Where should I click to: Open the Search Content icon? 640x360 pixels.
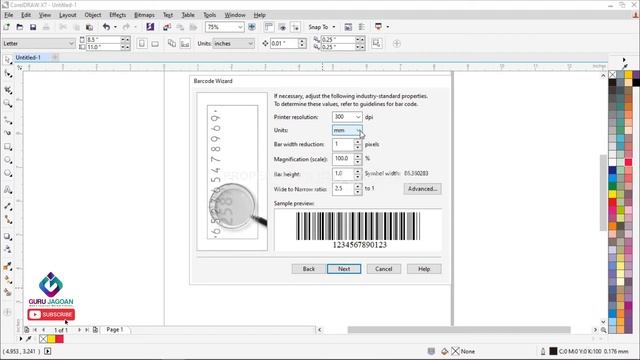point(150,27)
